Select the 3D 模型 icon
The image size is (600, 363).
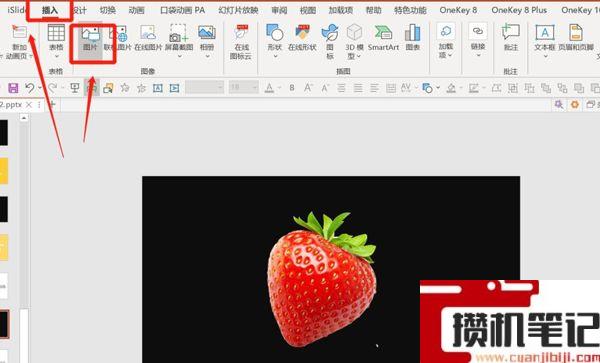(354, 41)
